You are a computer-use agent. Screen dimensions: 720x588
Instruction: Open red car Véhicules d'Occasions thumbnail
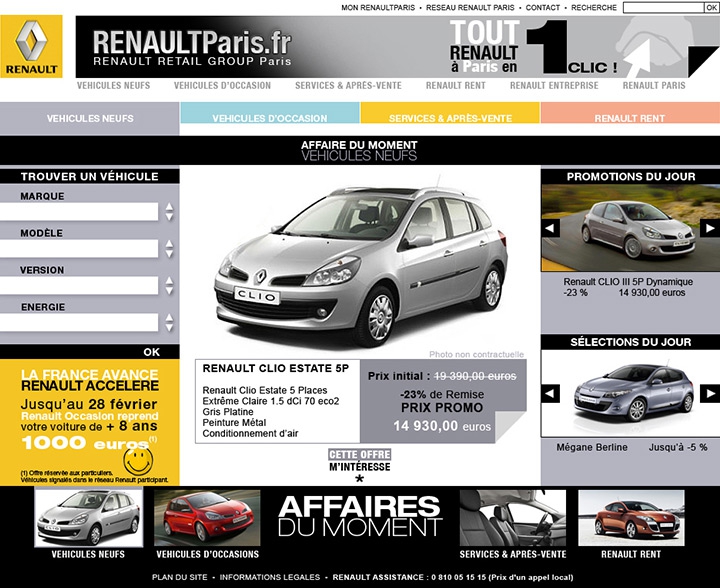coord(207,518)
